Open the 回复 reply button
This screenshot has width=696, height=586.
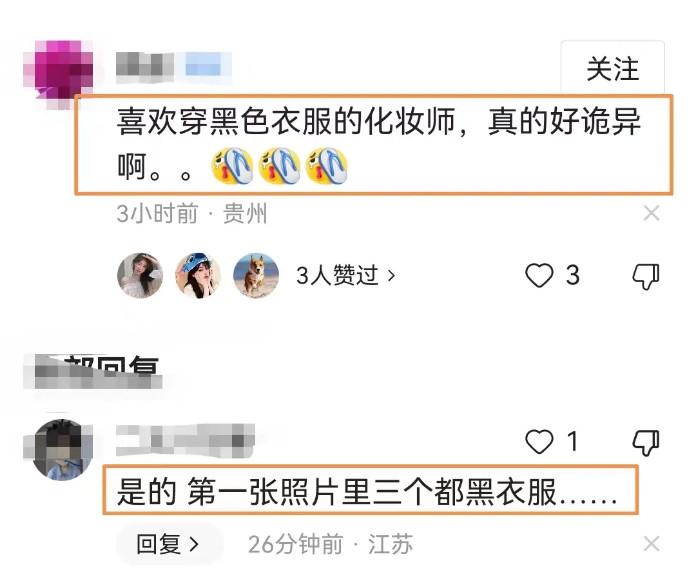[x=168, y=544]
